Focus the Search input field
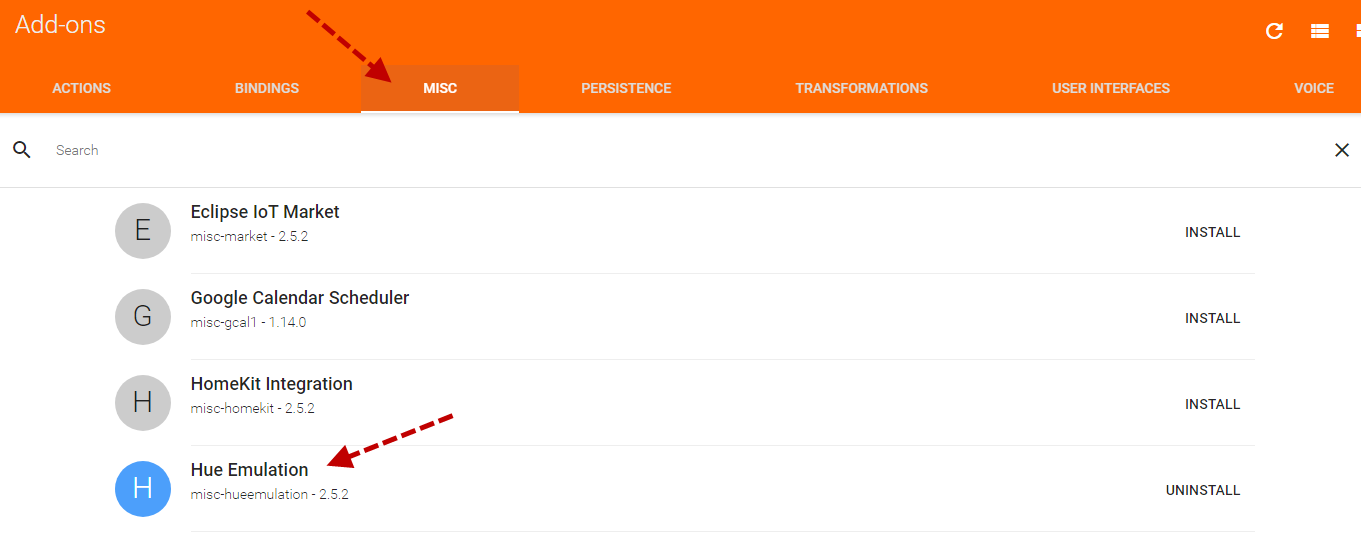 pyautogui.click(x=685, y=150)
